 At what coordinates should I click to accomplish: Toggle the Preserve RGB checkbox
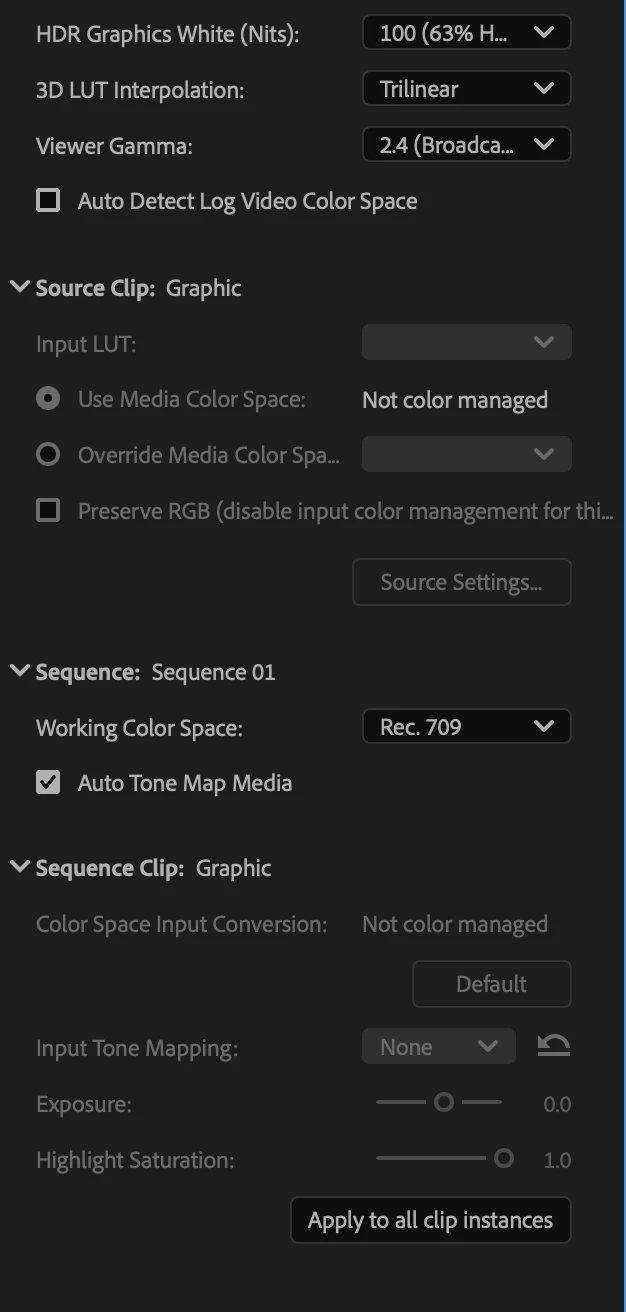[48, 511]
